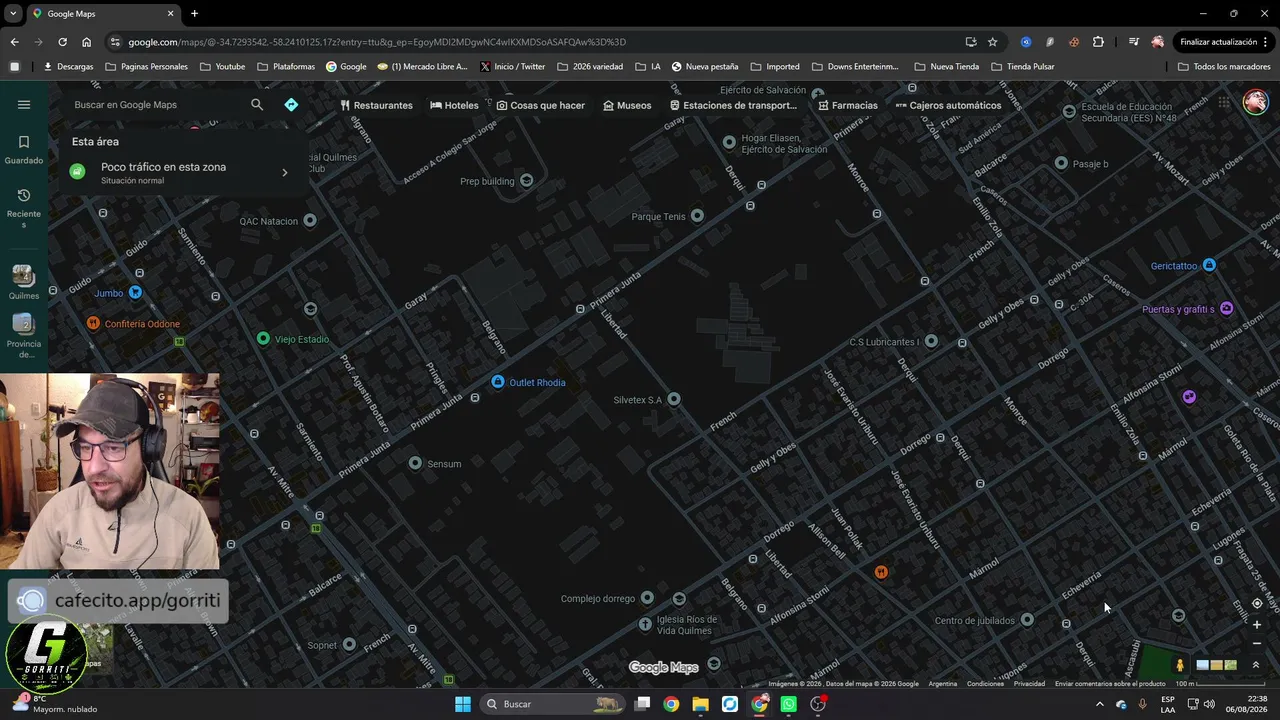The height and width of the screenshot is (720, 1280).
Task: Click Enviar comentarios sobre el producto
Action: [1110, 684]
